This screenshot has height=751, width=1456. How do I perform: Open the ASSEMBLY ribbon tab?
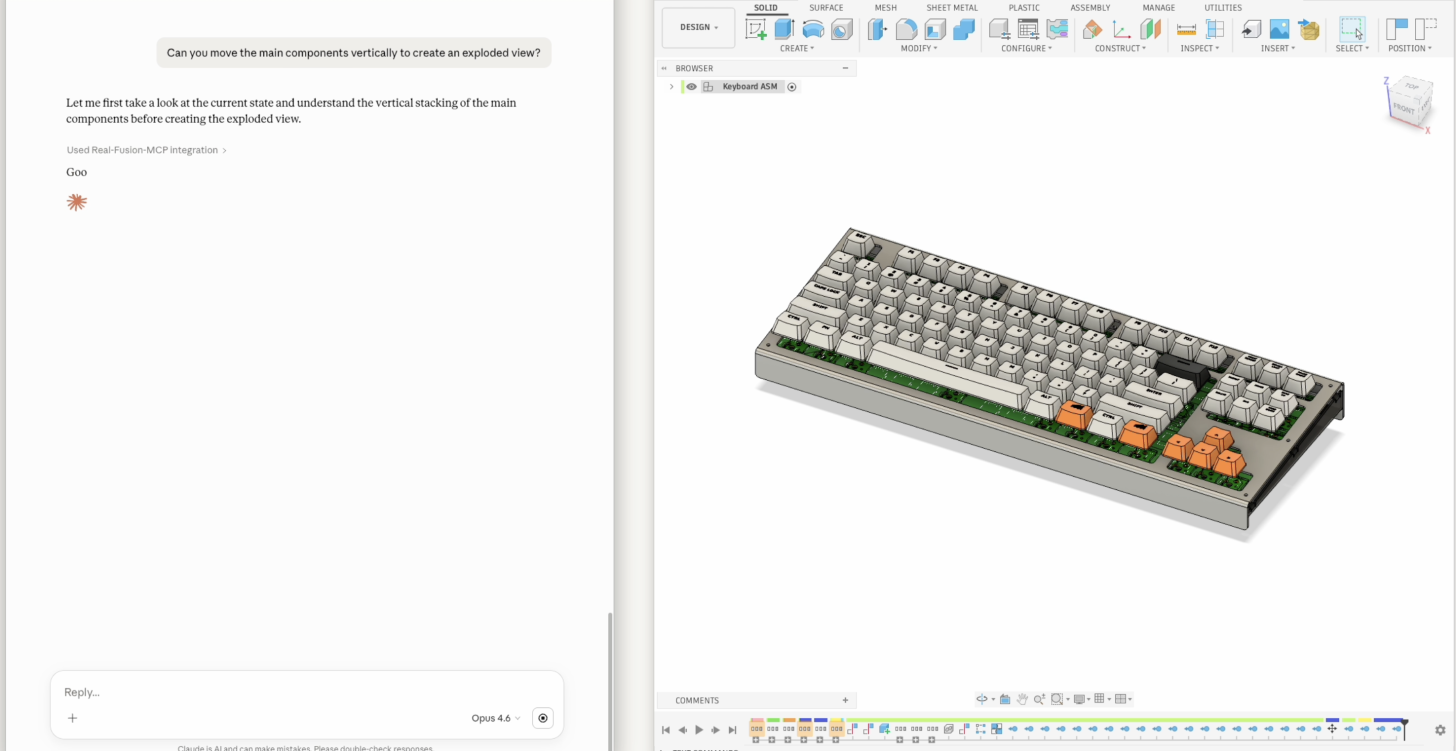(1090, 8)
